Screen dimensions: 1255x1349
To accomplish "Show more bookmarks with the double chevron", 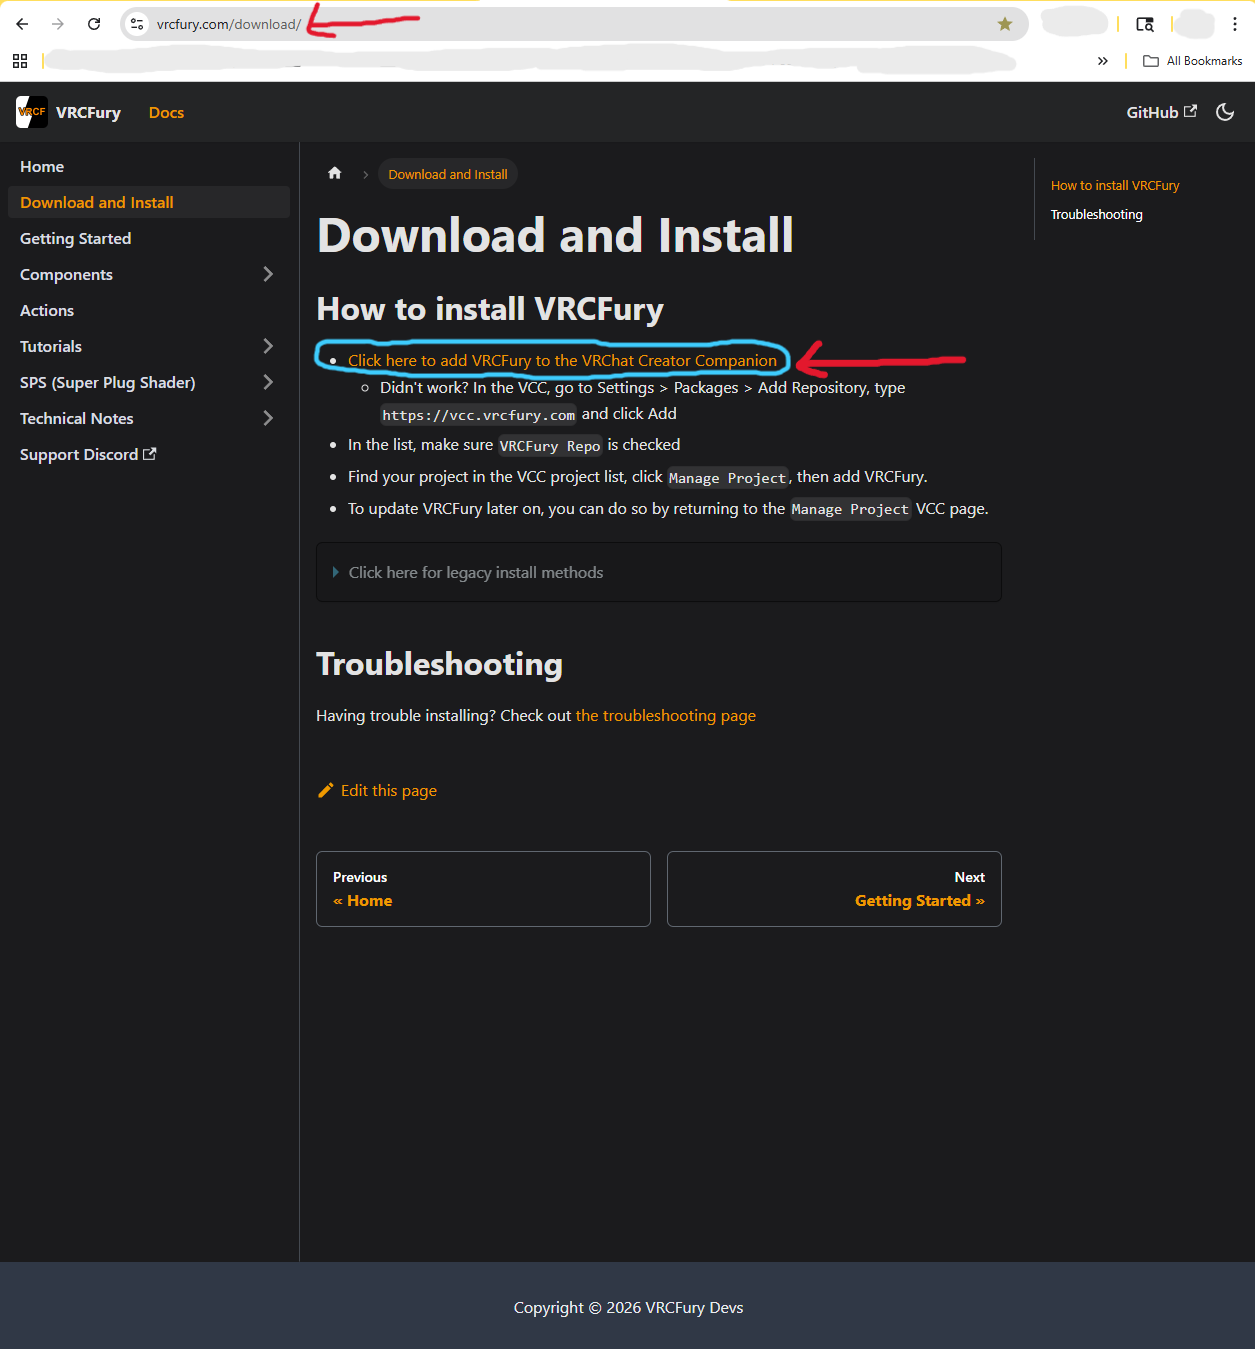I will tap(1103, 61).
